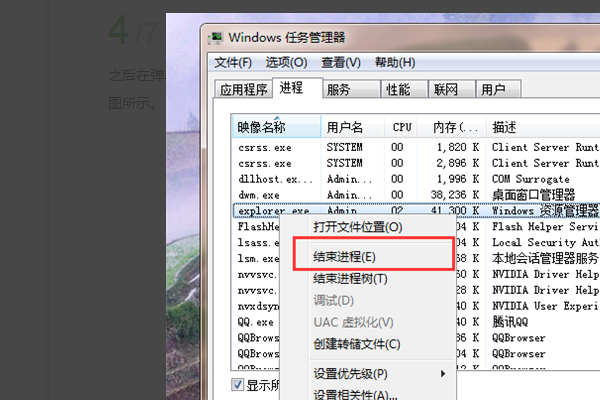Switch to the 服务 tab
Viewport: 600px width, 400px height.
[351, 89]
